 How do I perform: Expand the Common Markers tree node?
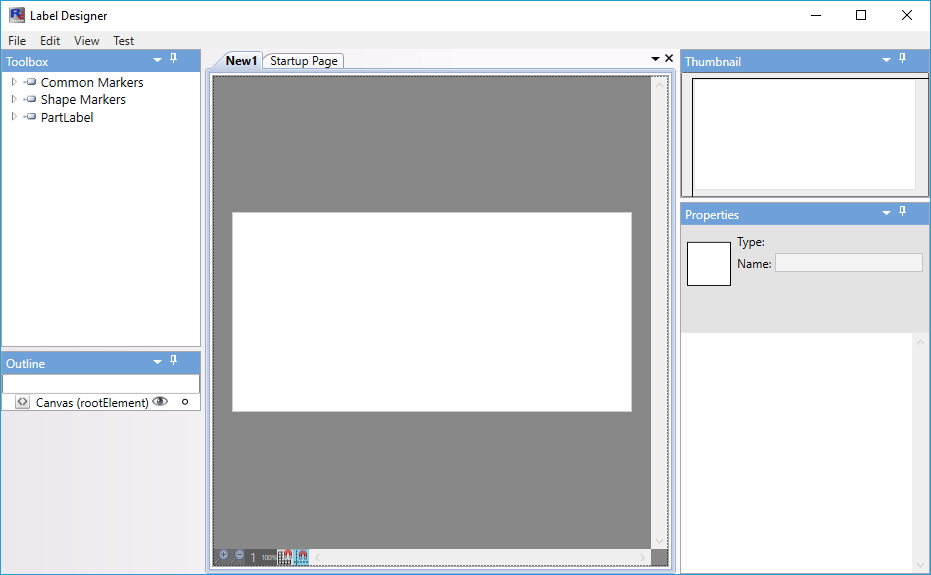14,82
